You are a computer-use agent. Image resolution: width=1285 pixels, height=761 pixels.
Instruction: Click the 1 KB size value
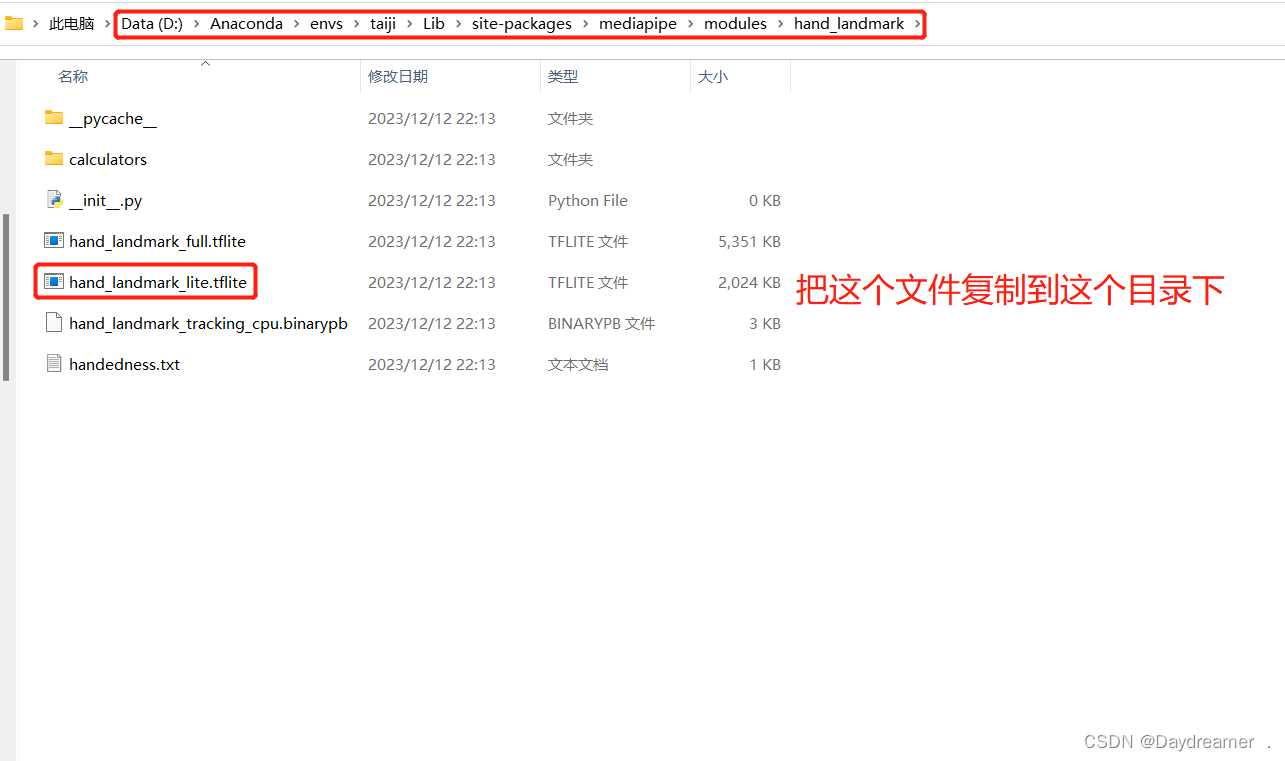click(764, 364)
